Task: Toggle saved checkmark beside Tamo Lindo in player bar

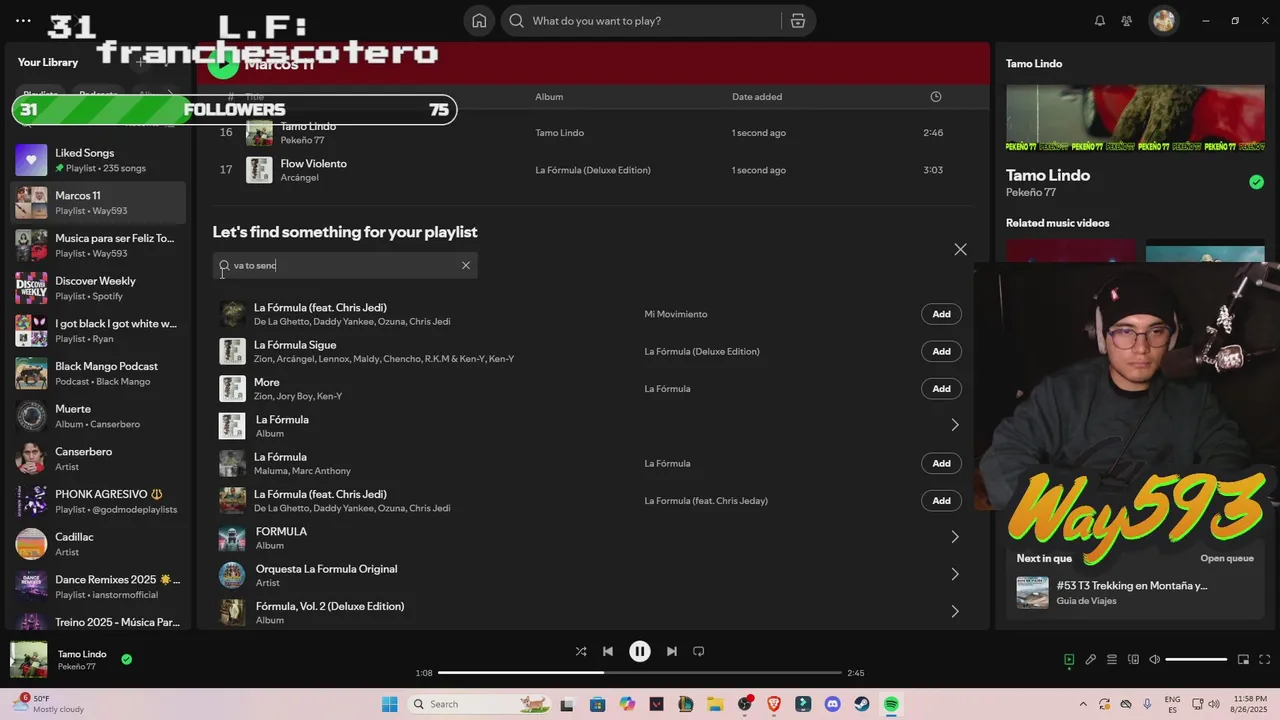Action: (x=127, y=660)
